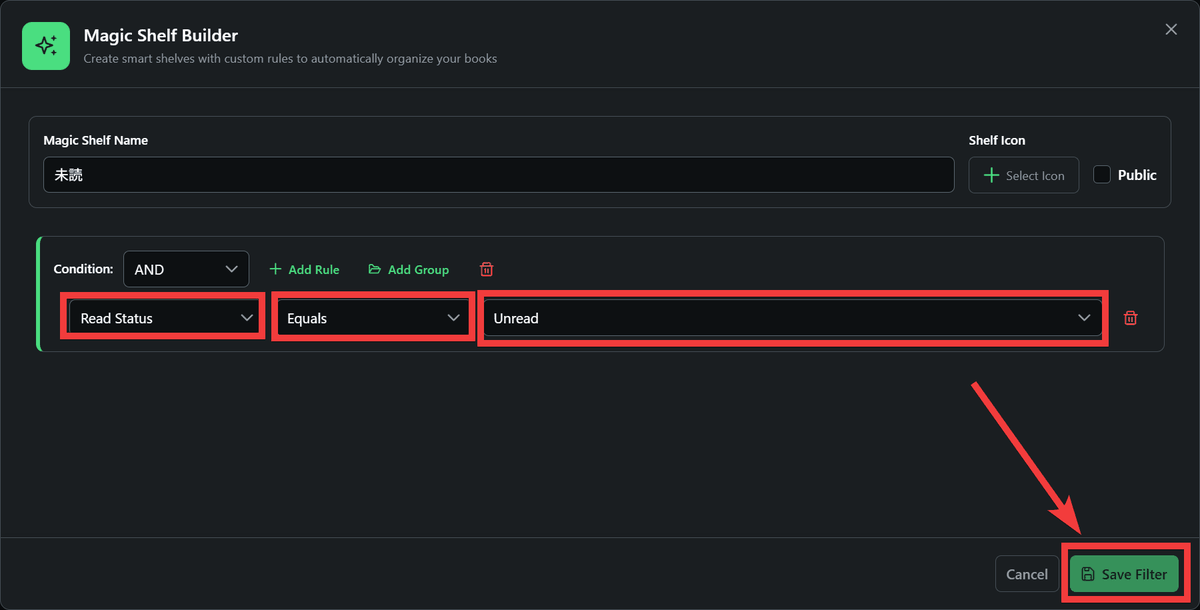
Task: Delete the group using trash icon near Add Group
Action: 487,269
